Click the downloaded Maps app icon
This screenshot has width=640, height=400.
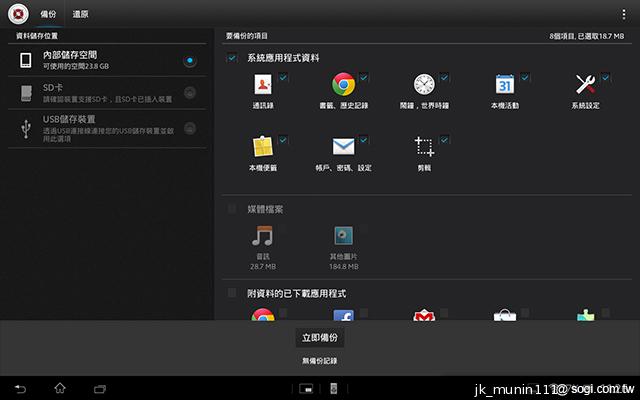(x=585, y=315)
